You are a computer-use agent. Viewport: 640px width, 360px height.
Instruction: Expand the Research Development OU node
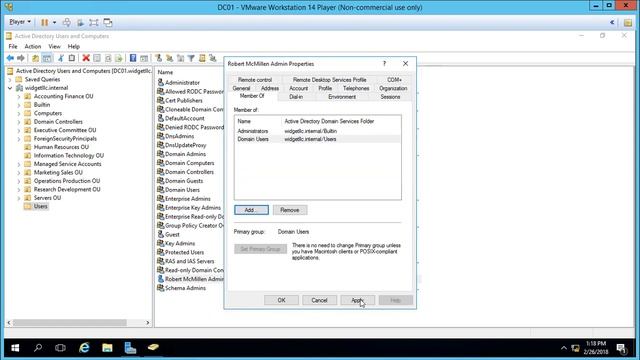coord(19,190)
